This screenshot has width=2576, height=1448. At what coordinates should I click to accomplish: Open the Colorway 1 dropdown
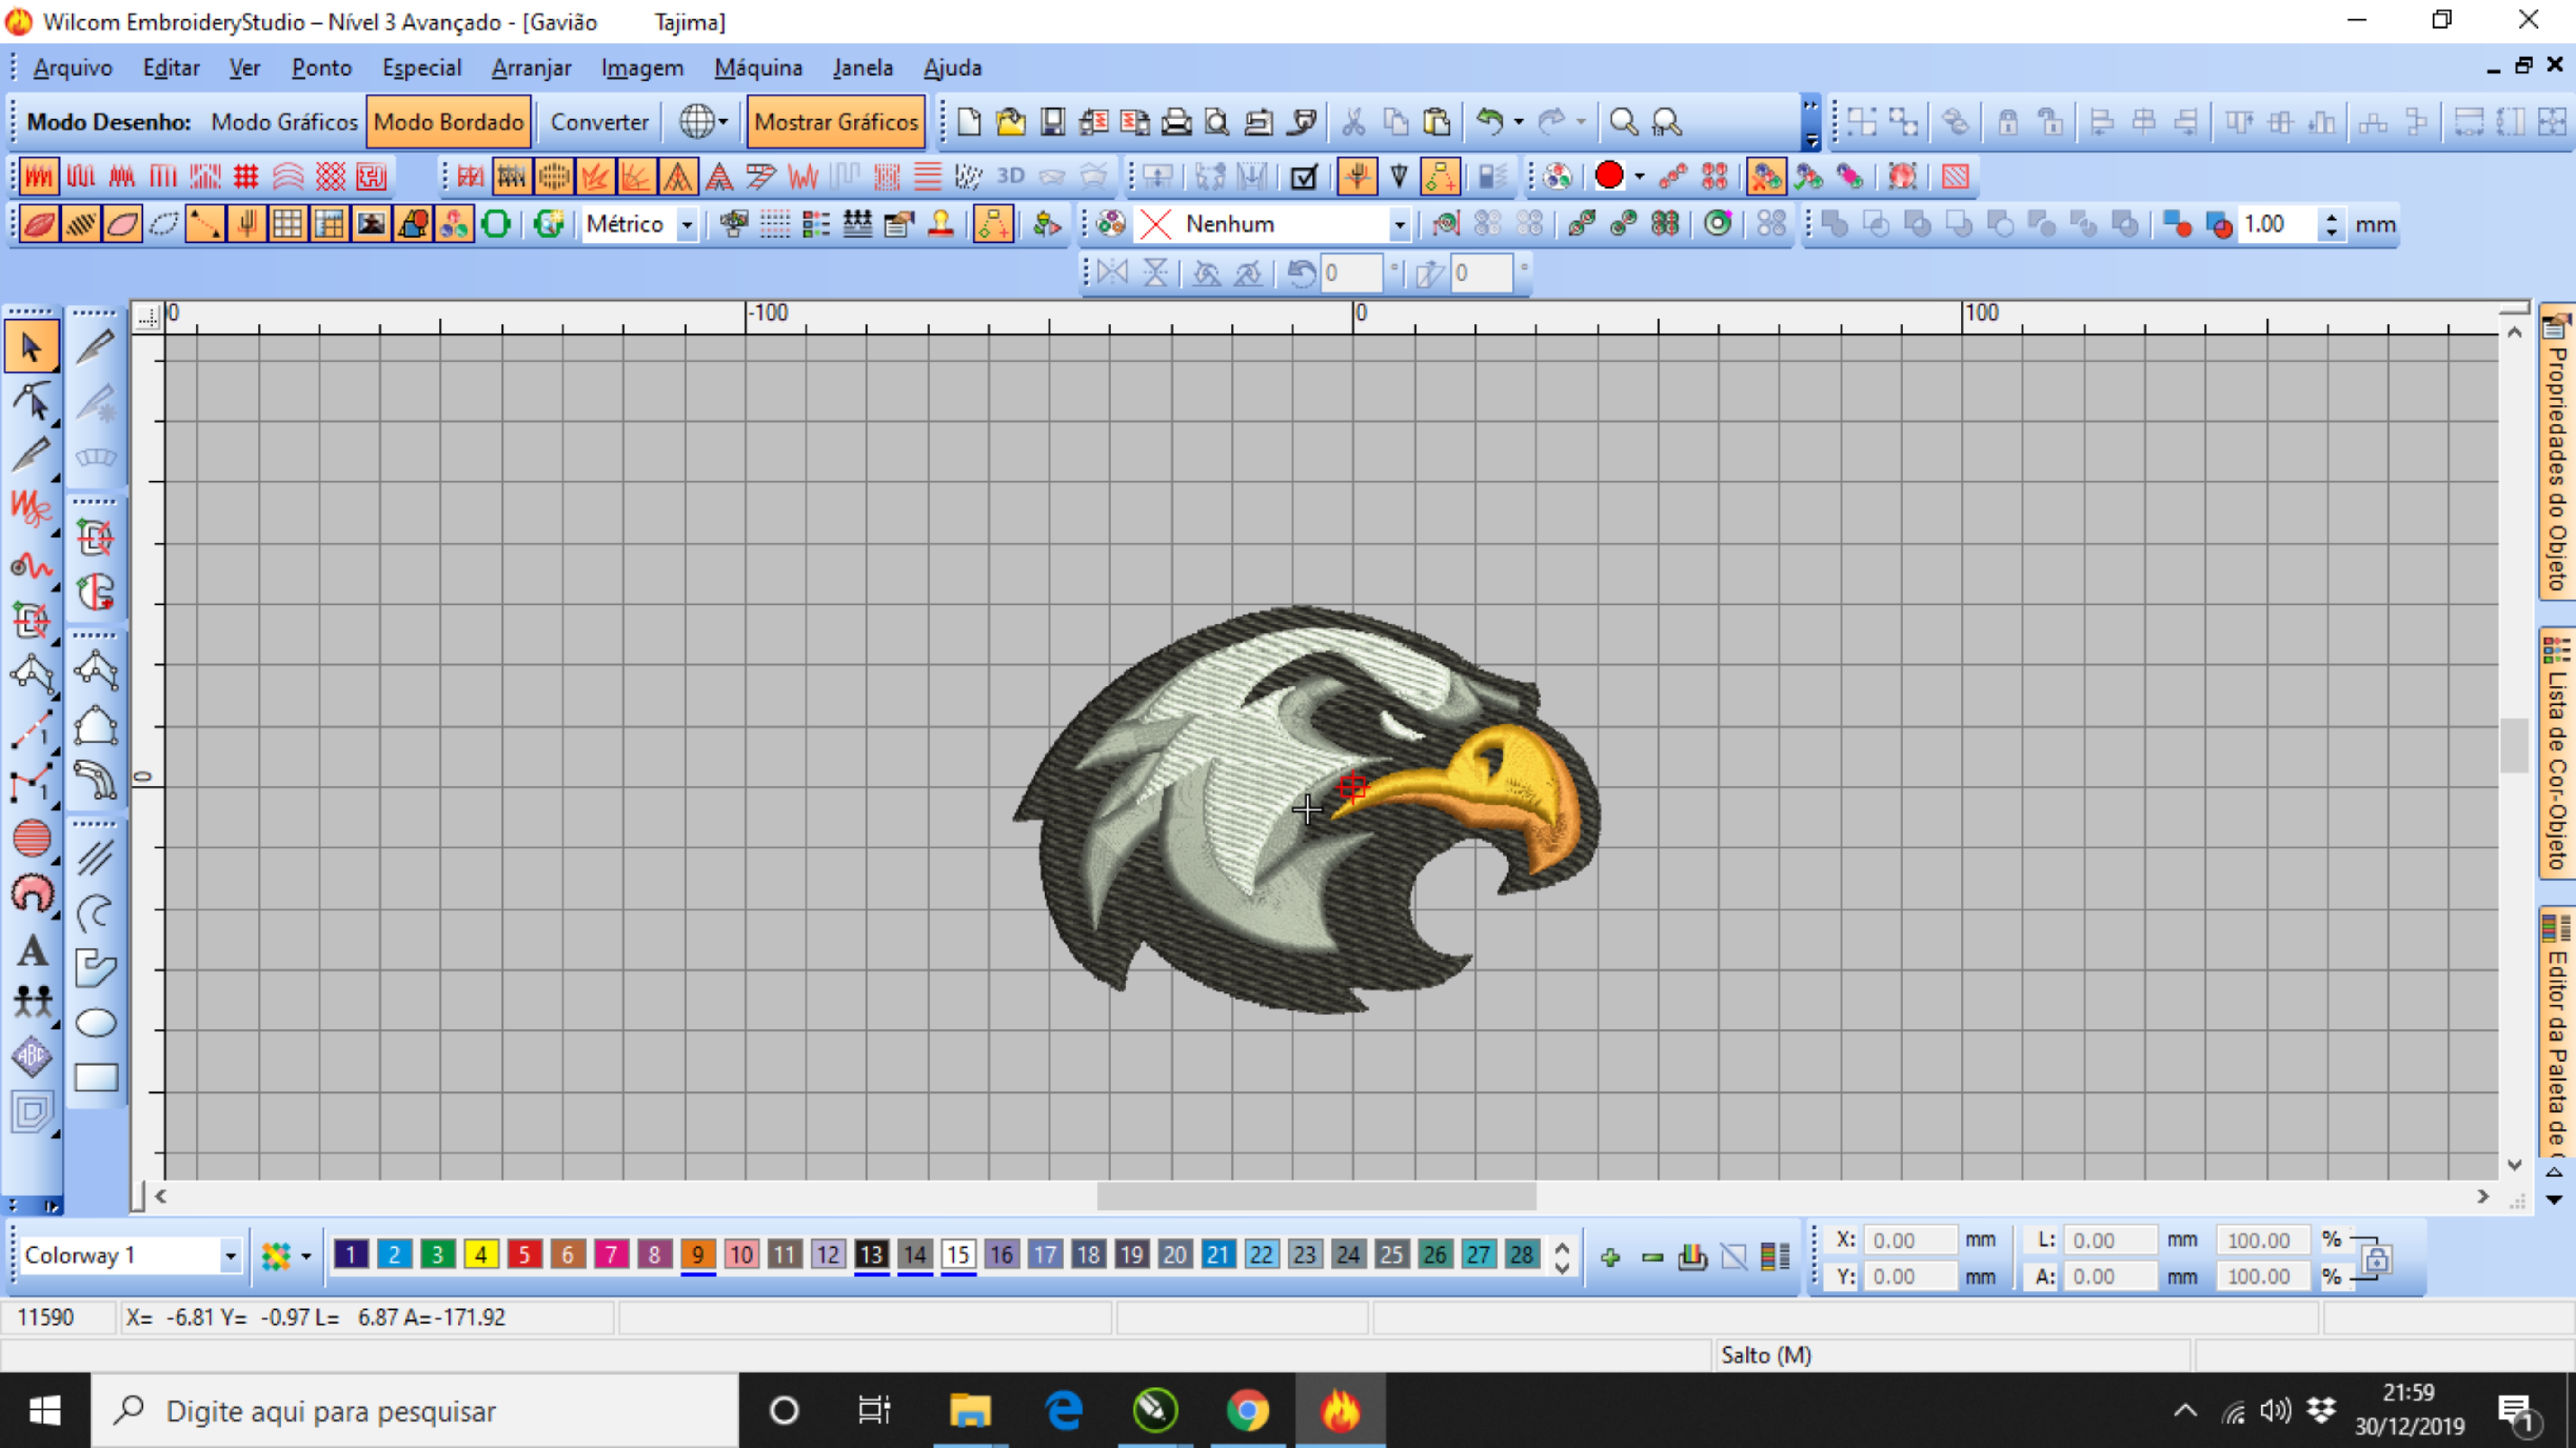pyautogui.click(x=230, y=1255)
